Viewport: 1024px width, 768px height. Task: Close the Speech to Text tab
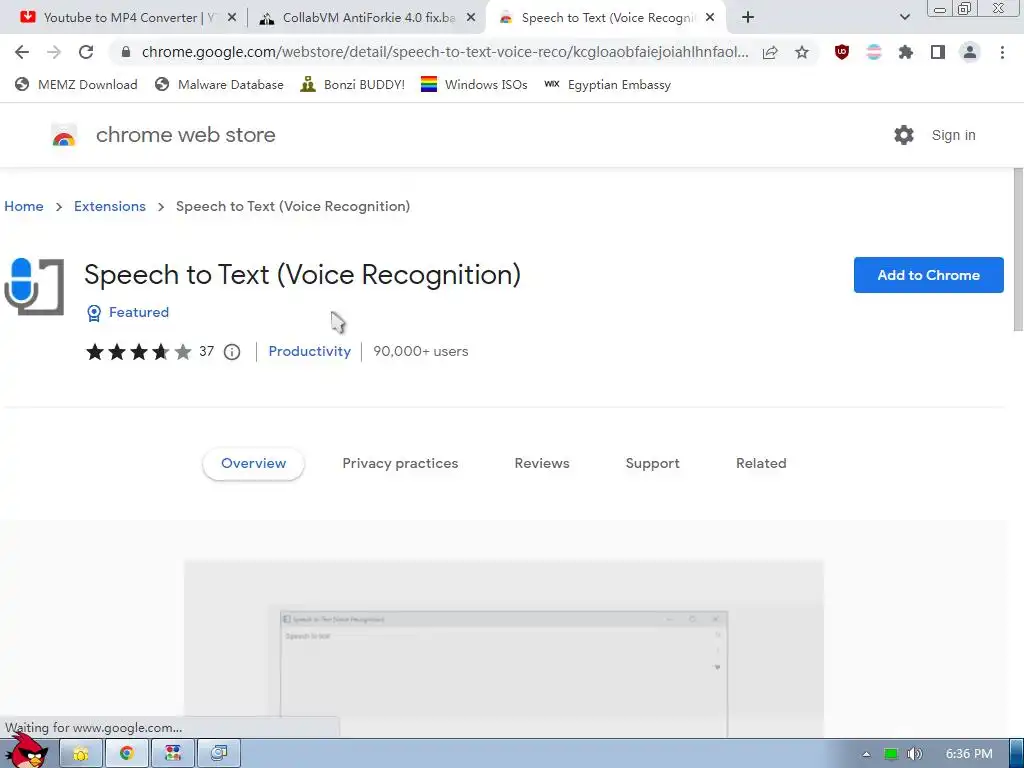tap(711, 18)
